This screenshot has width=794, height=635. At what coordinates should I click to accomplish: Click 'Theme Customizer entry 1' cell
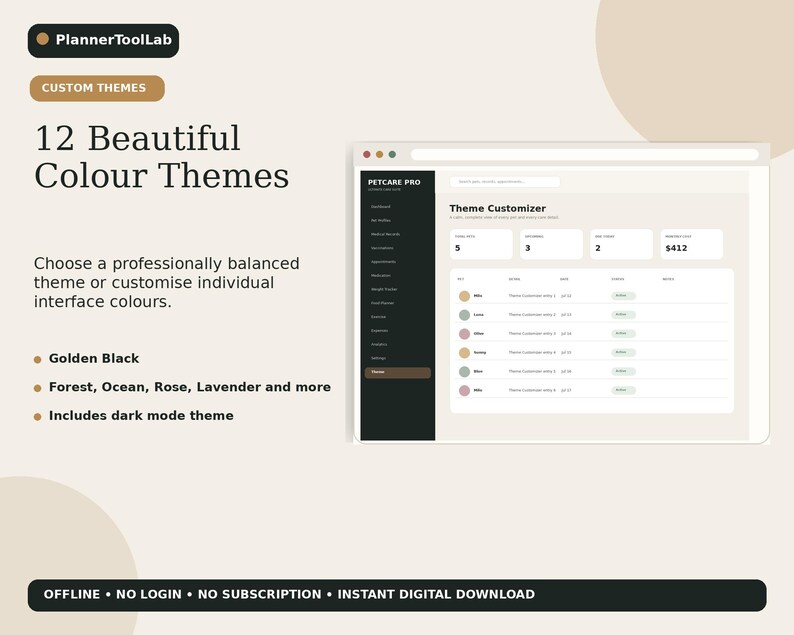532,296
